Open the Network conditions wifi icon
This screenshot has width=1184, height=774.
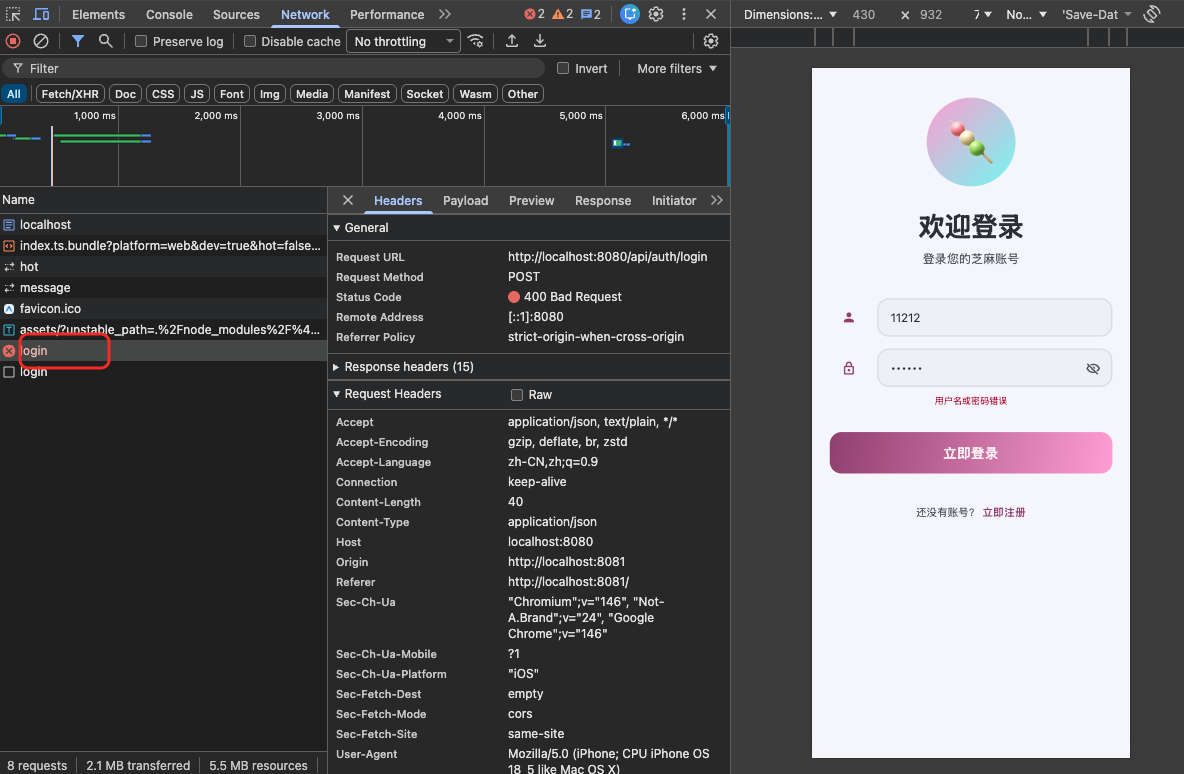476,42
